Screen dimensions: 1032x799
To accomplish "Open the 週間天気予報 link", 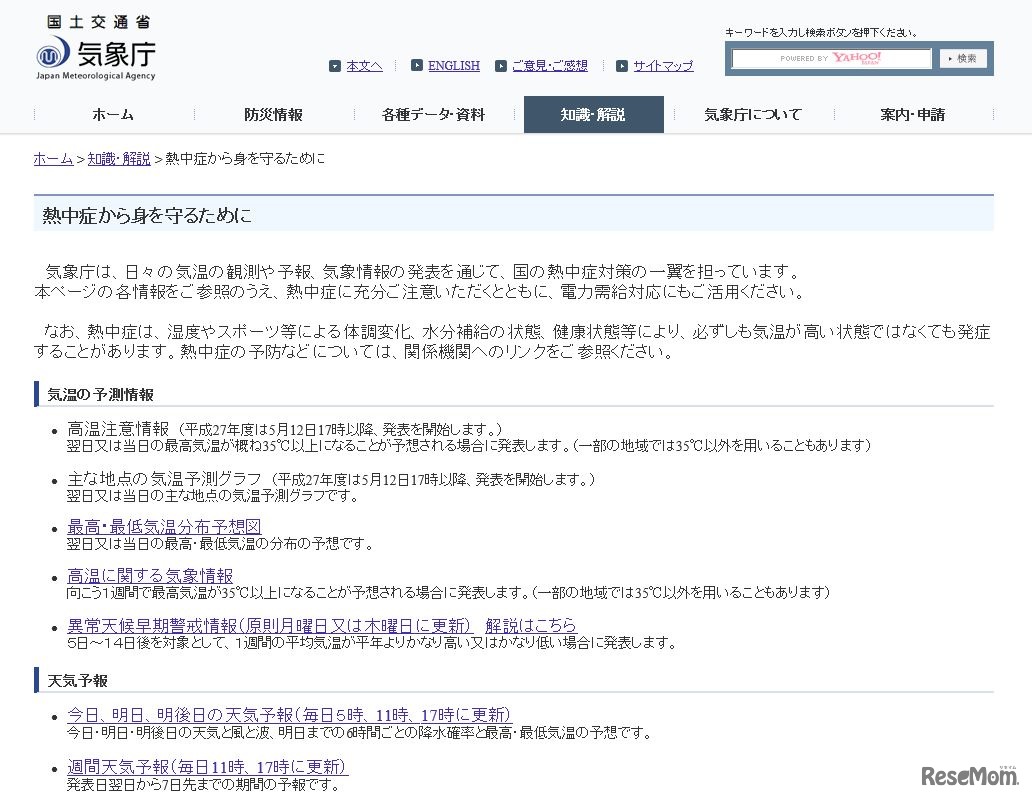I will 207,767.
